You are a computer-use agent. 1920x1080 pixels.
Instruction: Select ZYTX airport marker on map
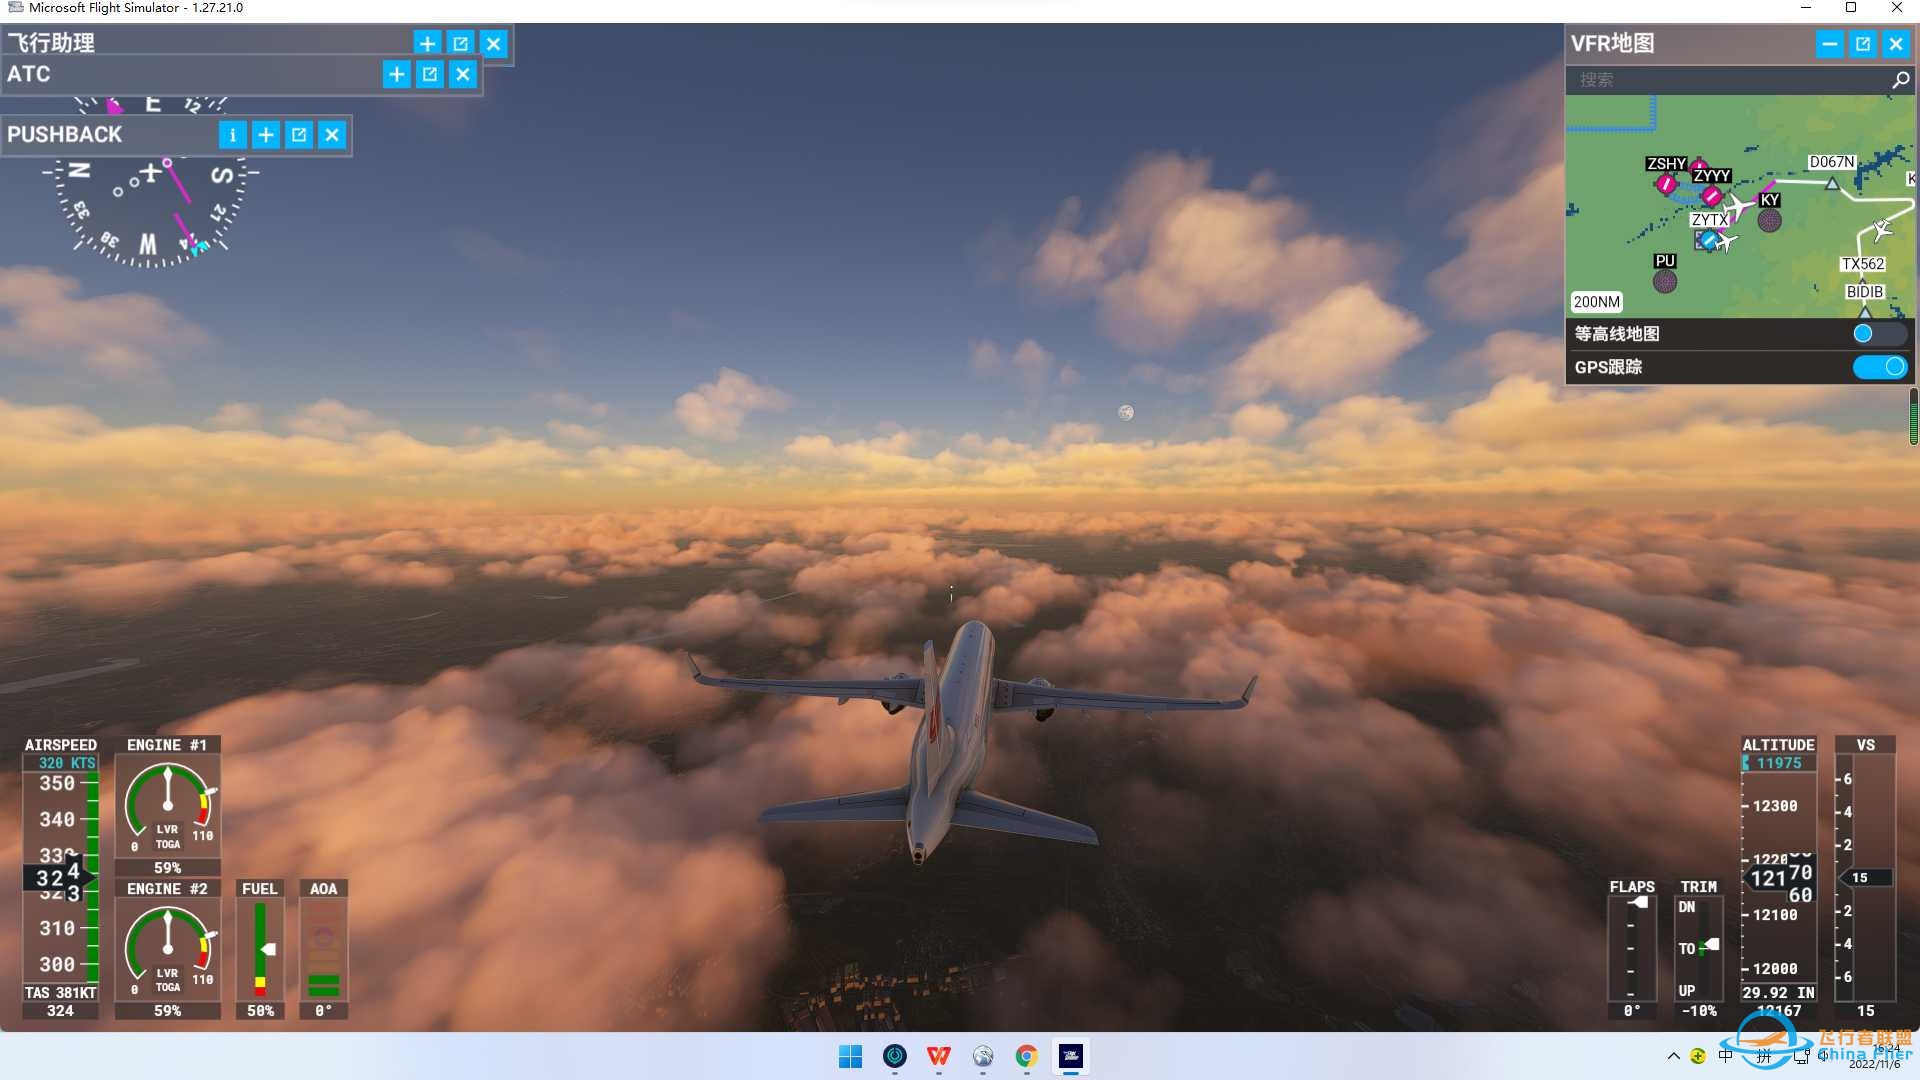1708,240
